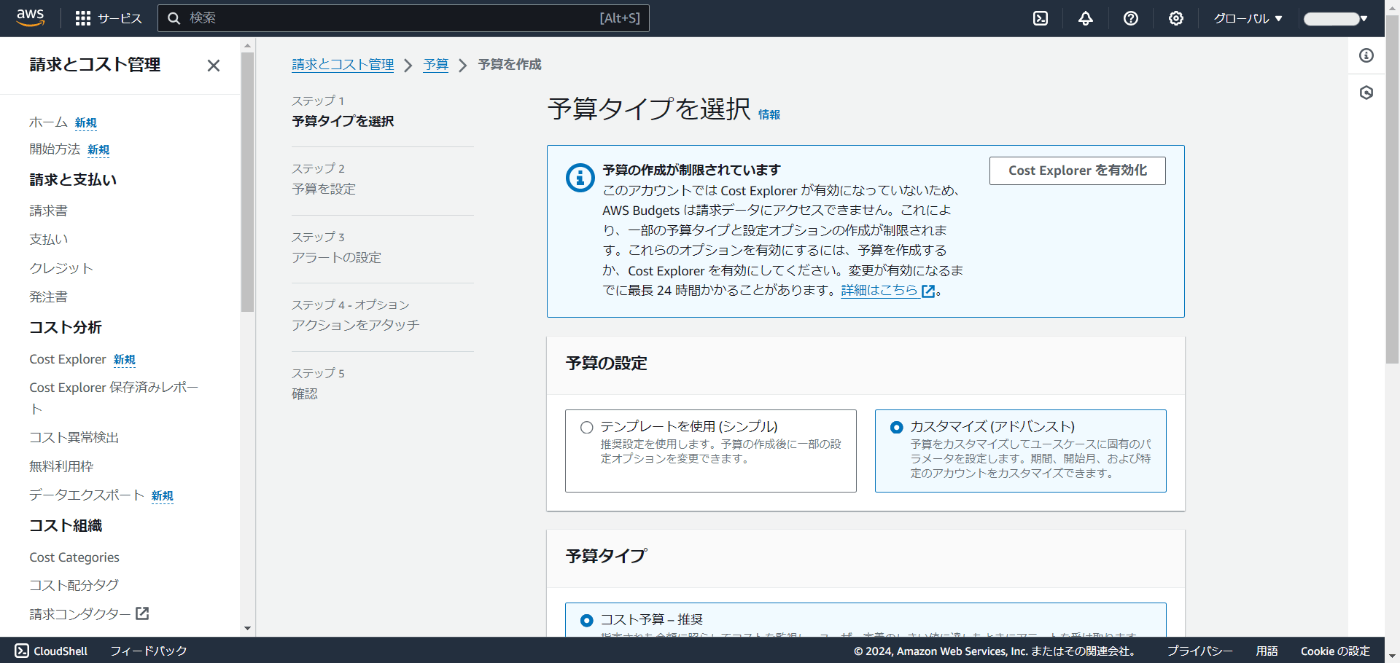The height and width of the screenshot is (663, 1400).
Task: Click the Cost Explorer を有効化 button
Action: click(1077, 170)
